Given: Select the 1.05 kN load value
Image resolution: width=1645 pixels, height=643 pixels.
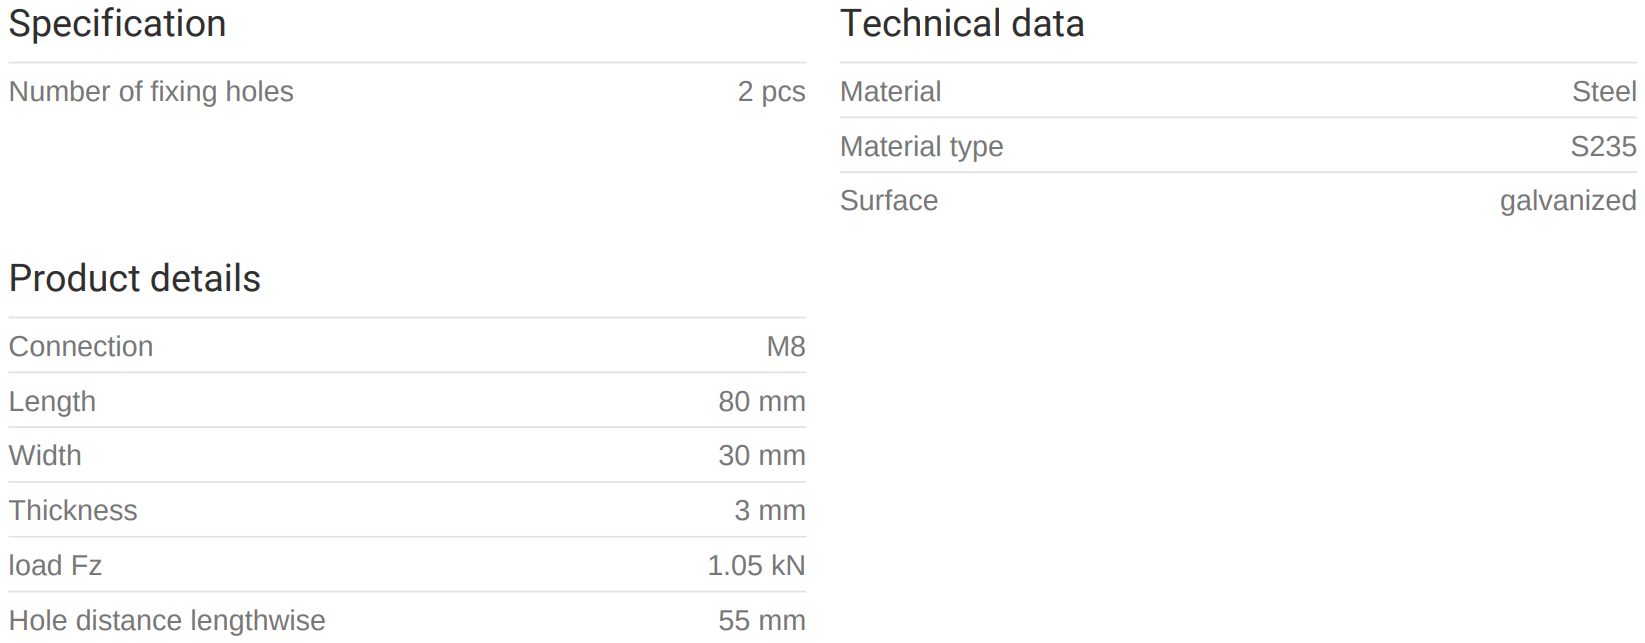Looking at the screenshot, I should point(756,566).
